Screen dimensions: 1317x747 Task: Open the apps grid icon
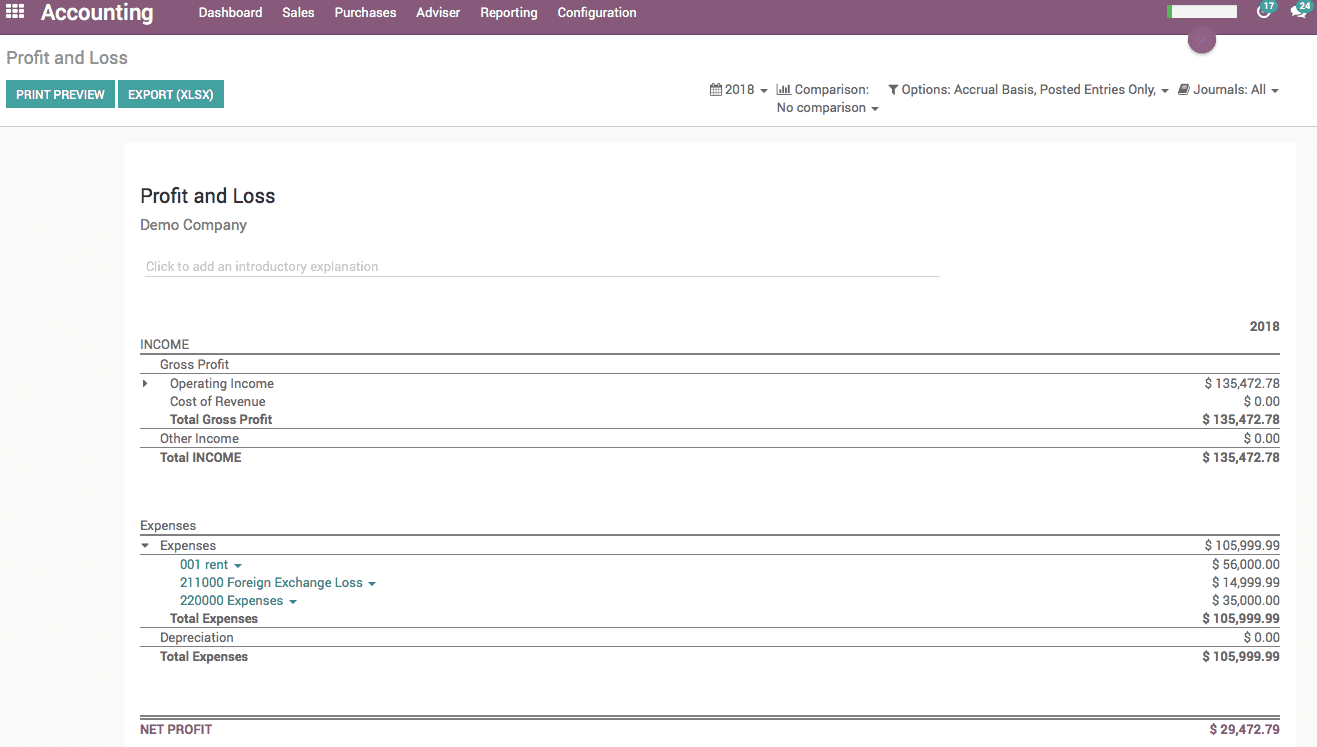click(x=14, y=12)
